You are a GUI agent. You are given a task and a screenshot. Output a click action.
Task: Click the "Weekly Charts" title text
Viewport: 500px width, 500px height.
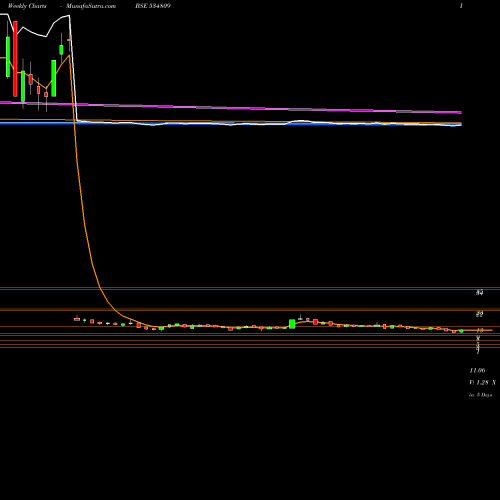(27, 6)
